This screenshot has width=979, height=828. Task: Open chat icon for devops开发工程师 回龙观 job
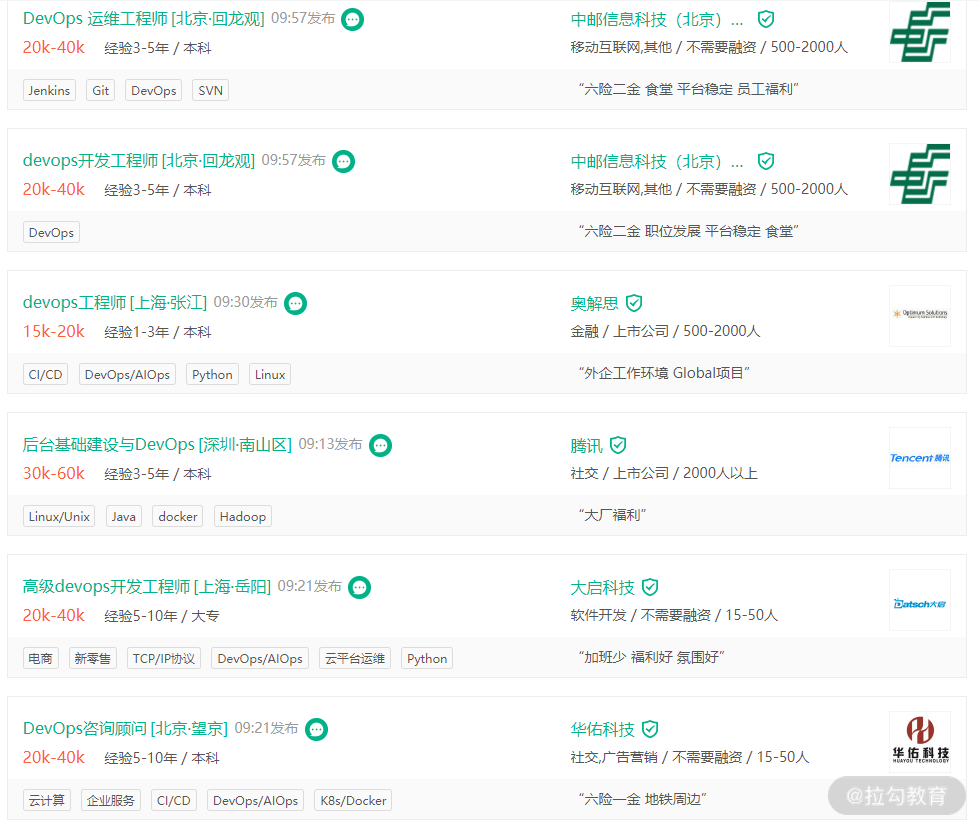click(343, 161)
